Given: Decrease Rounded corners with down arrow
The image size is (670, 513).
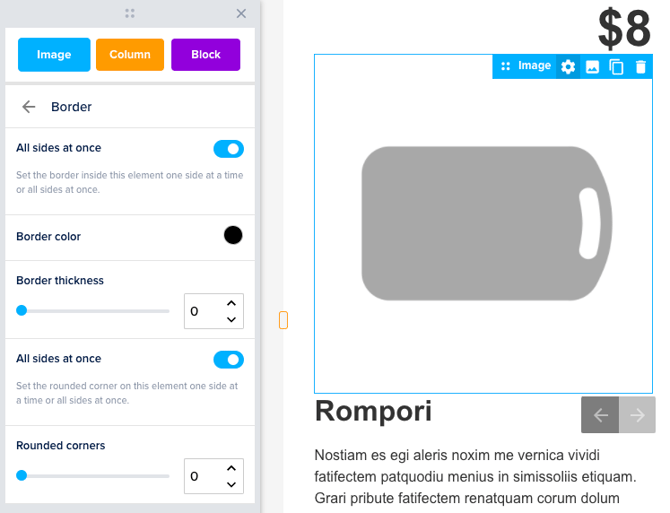Looking at the screenshot, I should [232, 484].
